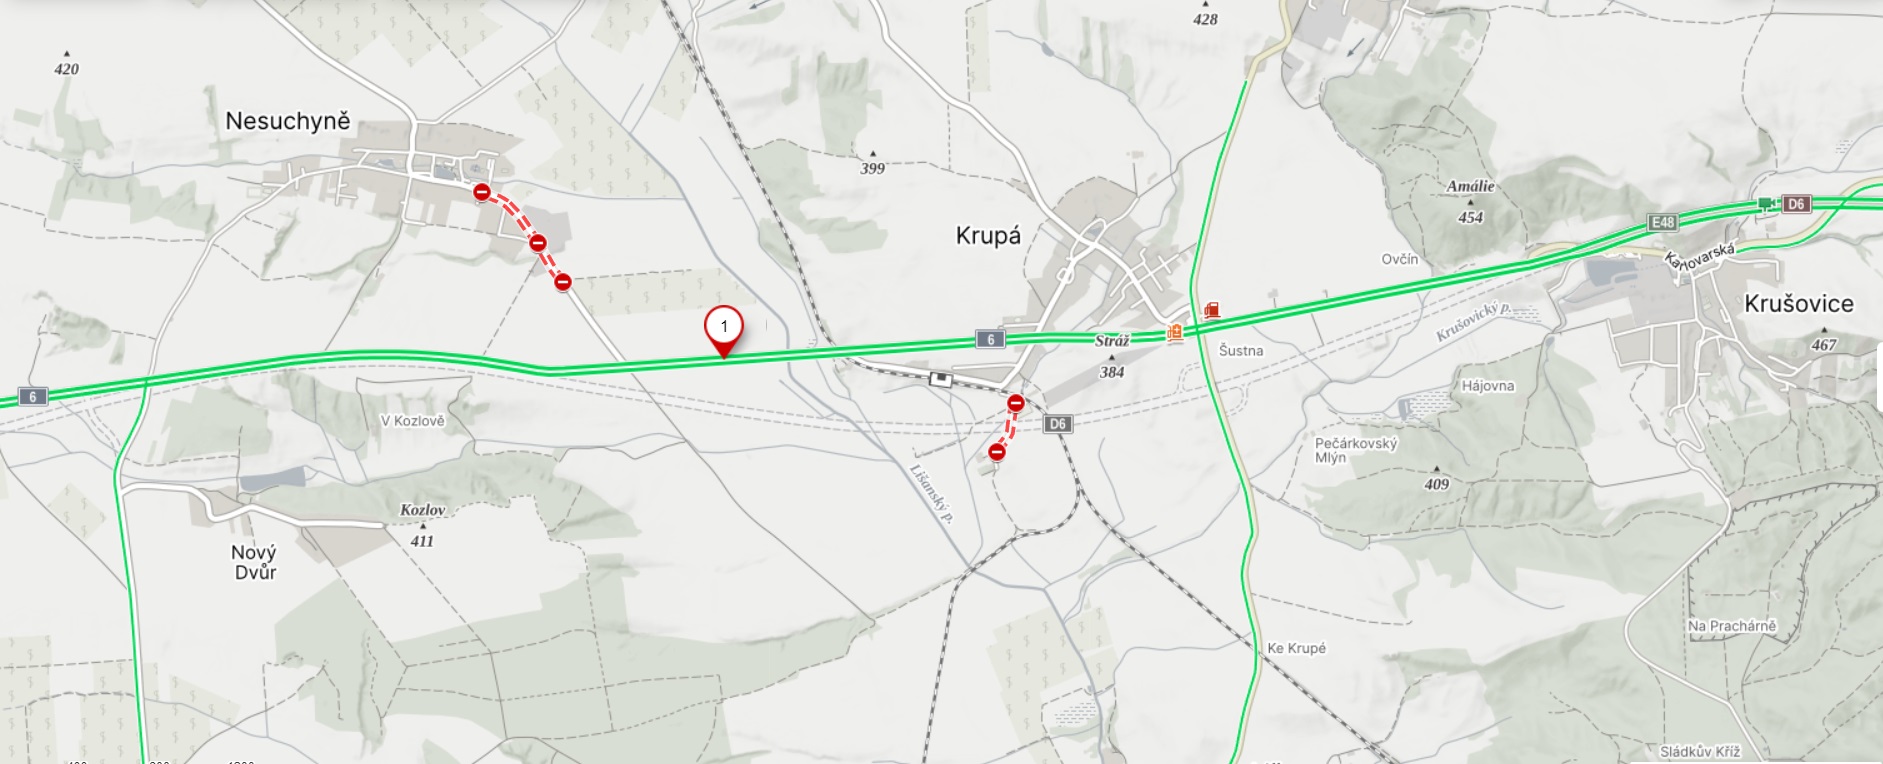1883x764 pixels.
Task: Click the southernmost closure icon near Nesuchyně
Action: pyautogui.click(x=563, y=282)
